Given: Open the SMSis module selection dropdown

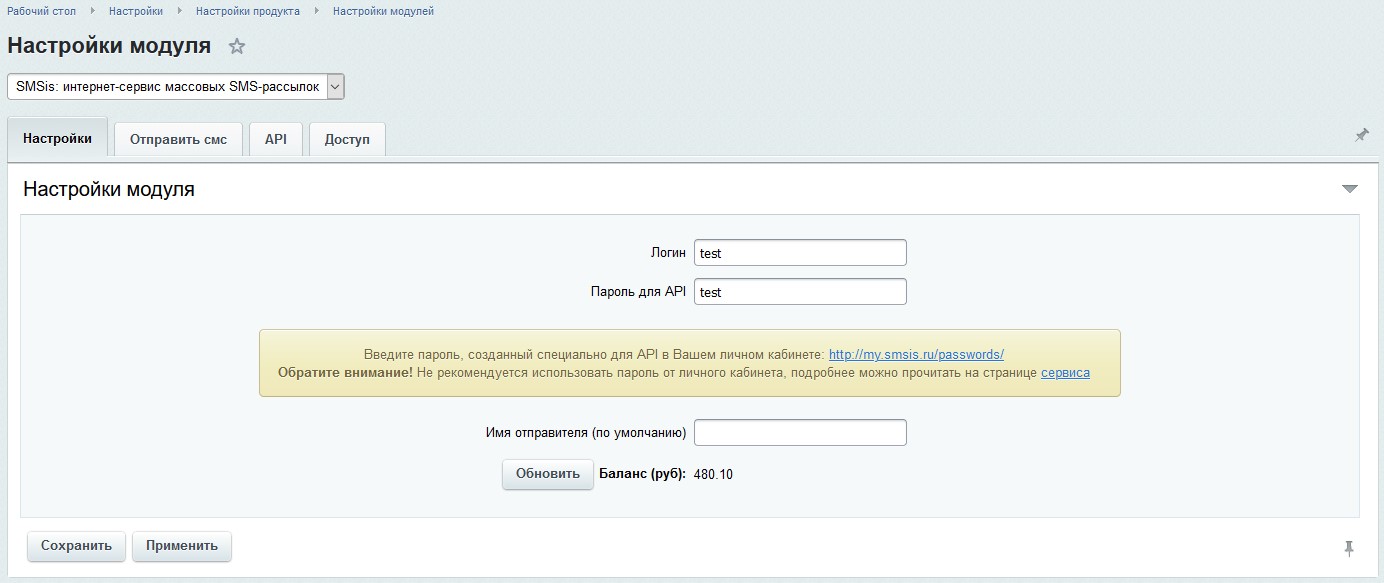Looking at the screenshot, I should (x=176, y=87).
